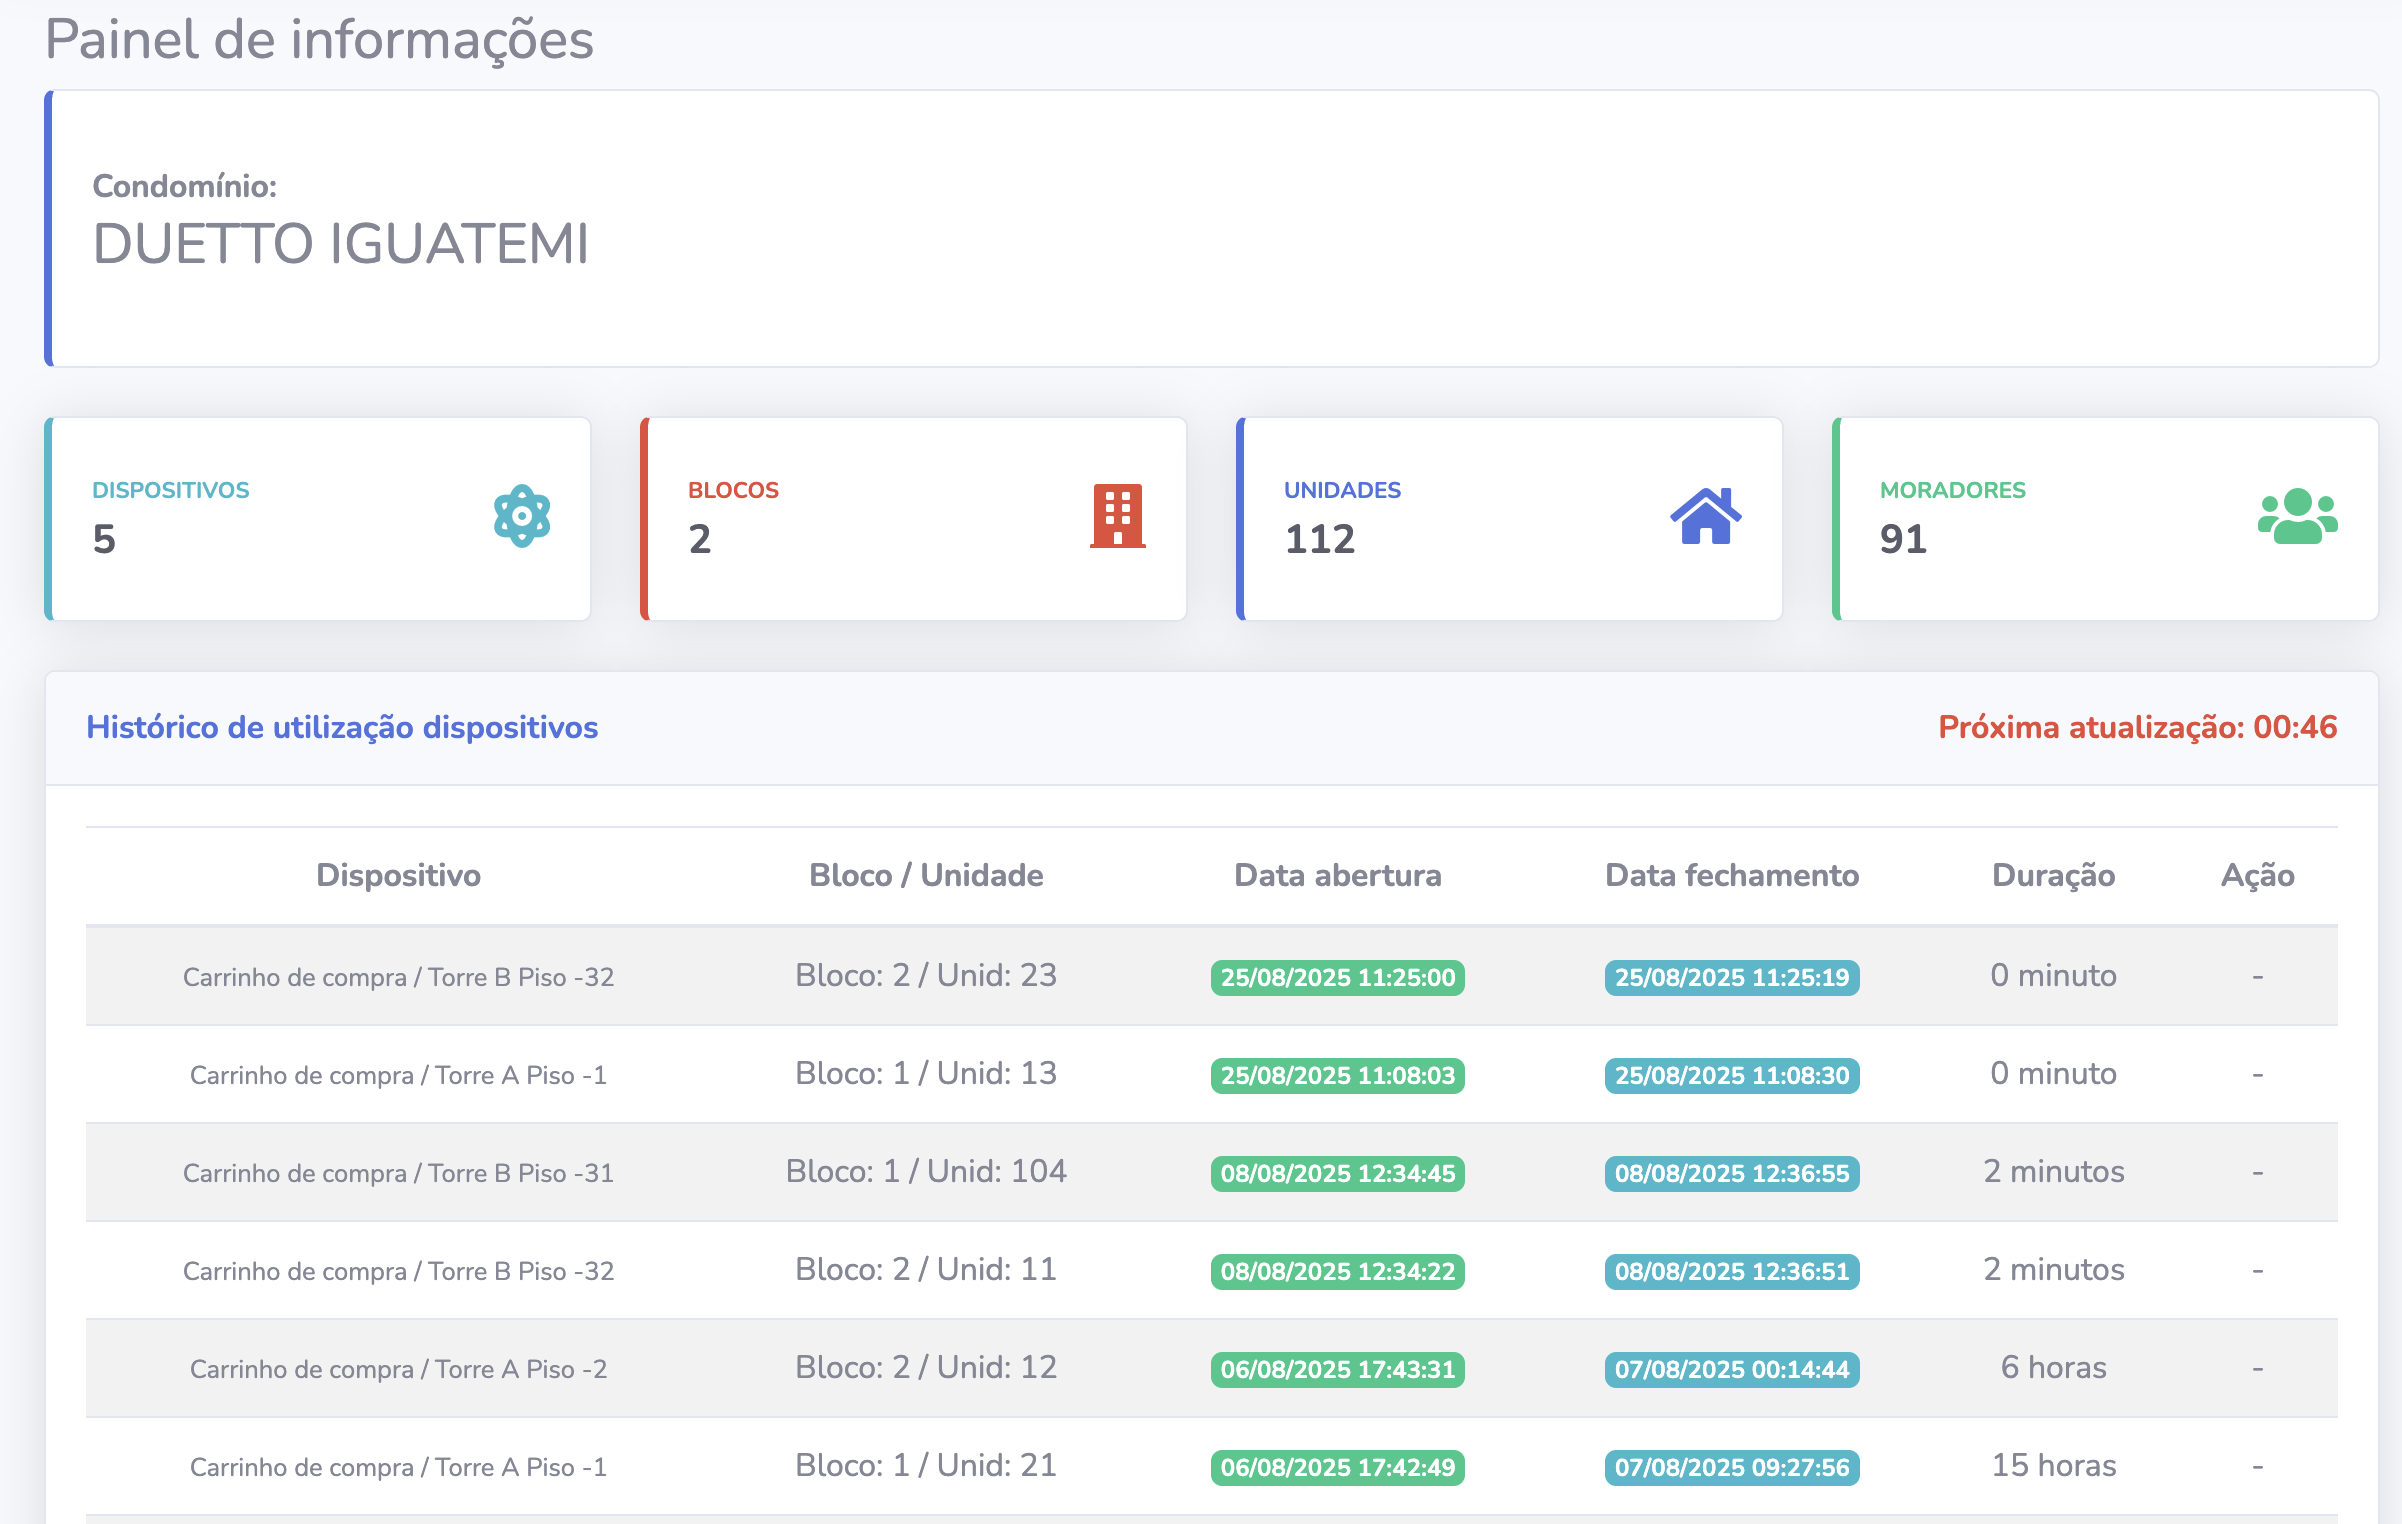The height and width of the screenshot is (1524, 2402).
Task: Click the Próxima atualização countdown timer
Action: click(x=2137, y=727)
